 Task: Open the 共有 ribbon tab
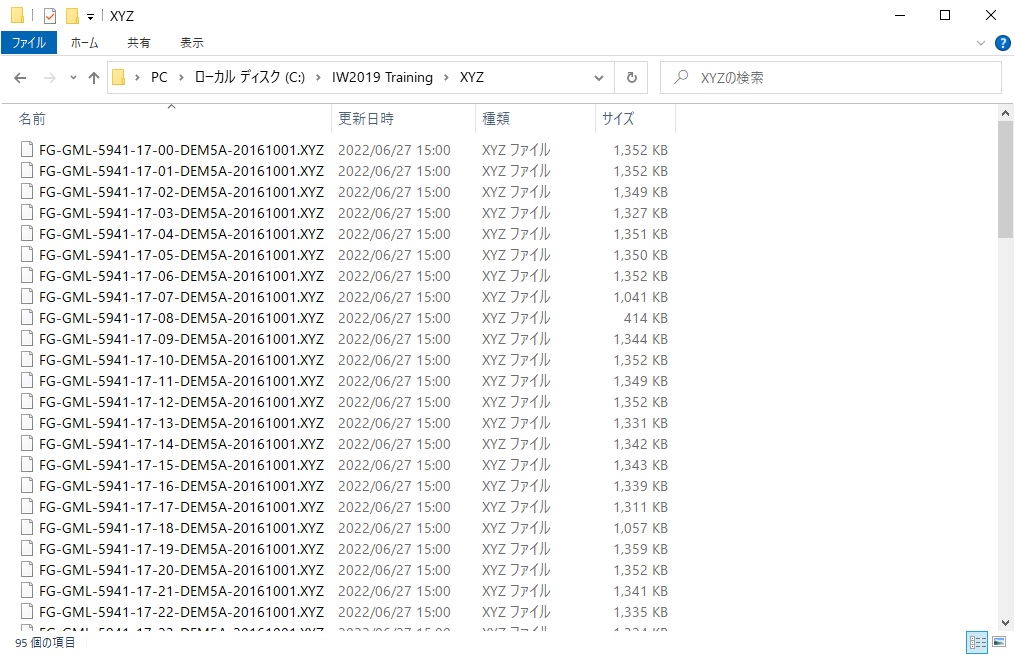point(139,43)
